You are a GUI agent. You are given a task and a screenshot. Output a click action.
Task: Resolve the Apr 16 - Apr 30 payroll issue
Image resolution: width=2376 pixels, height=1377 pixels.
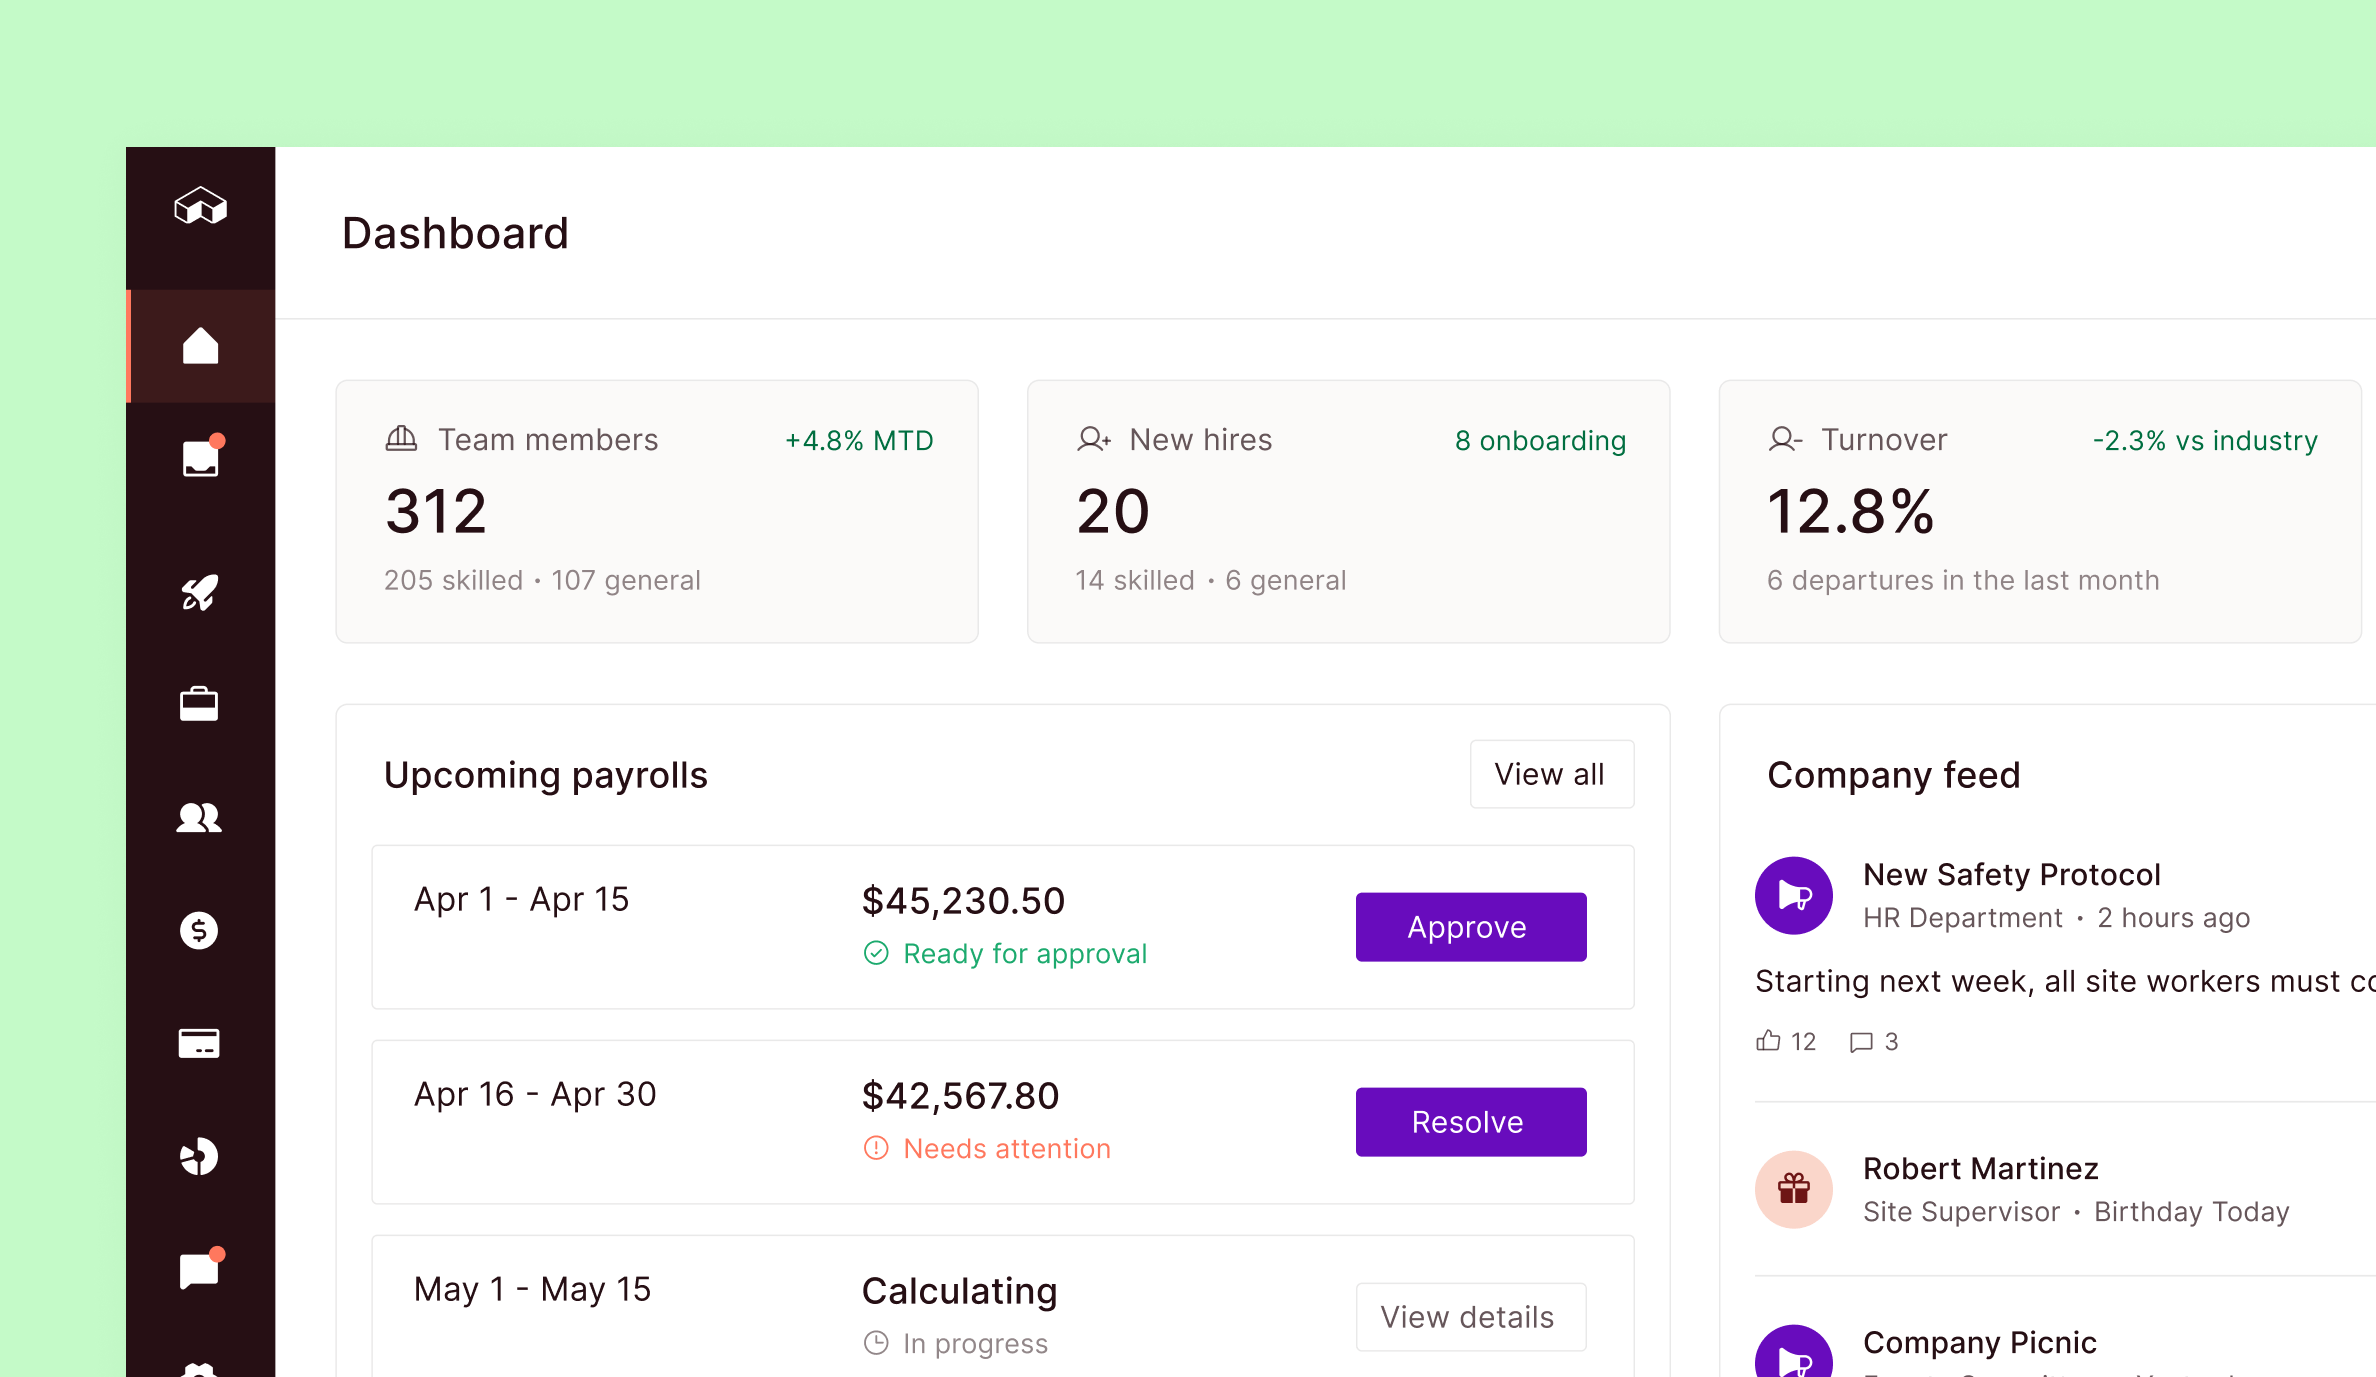(x=1470, y=1121)
